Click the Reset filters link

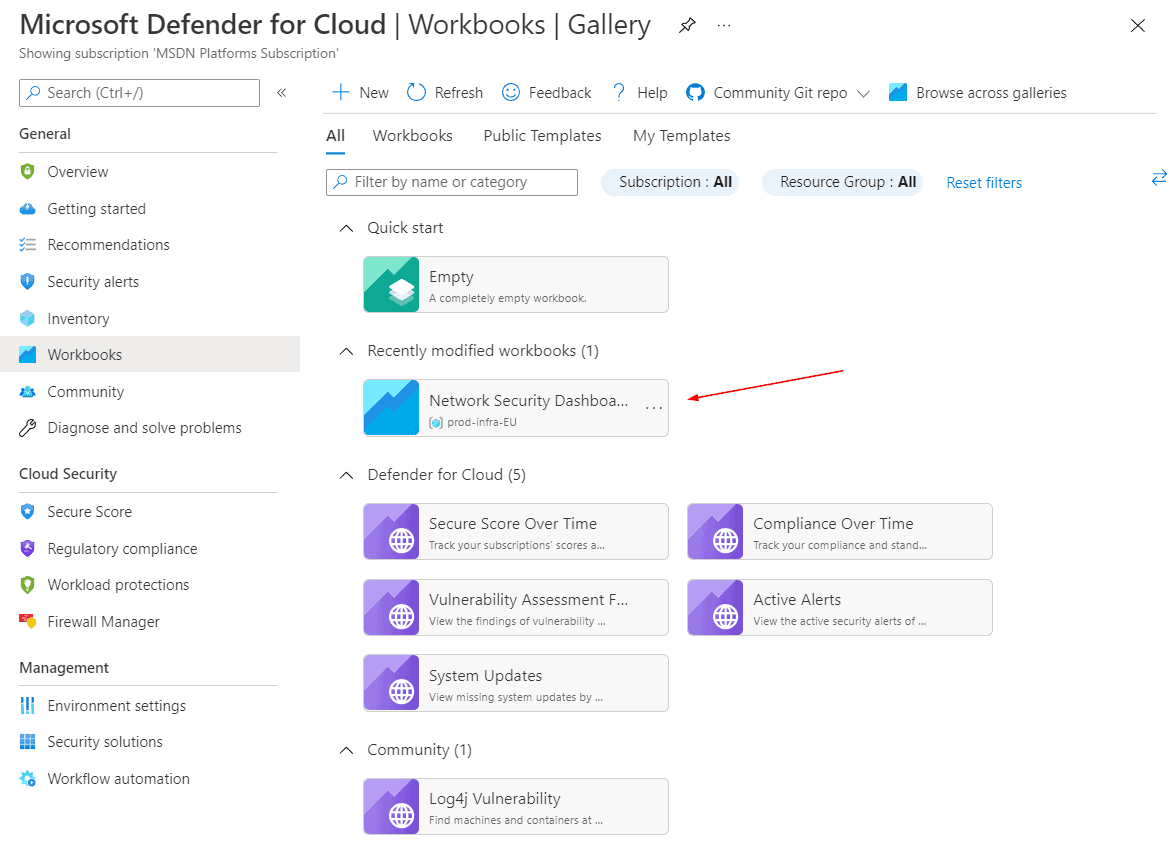point(984,183)
